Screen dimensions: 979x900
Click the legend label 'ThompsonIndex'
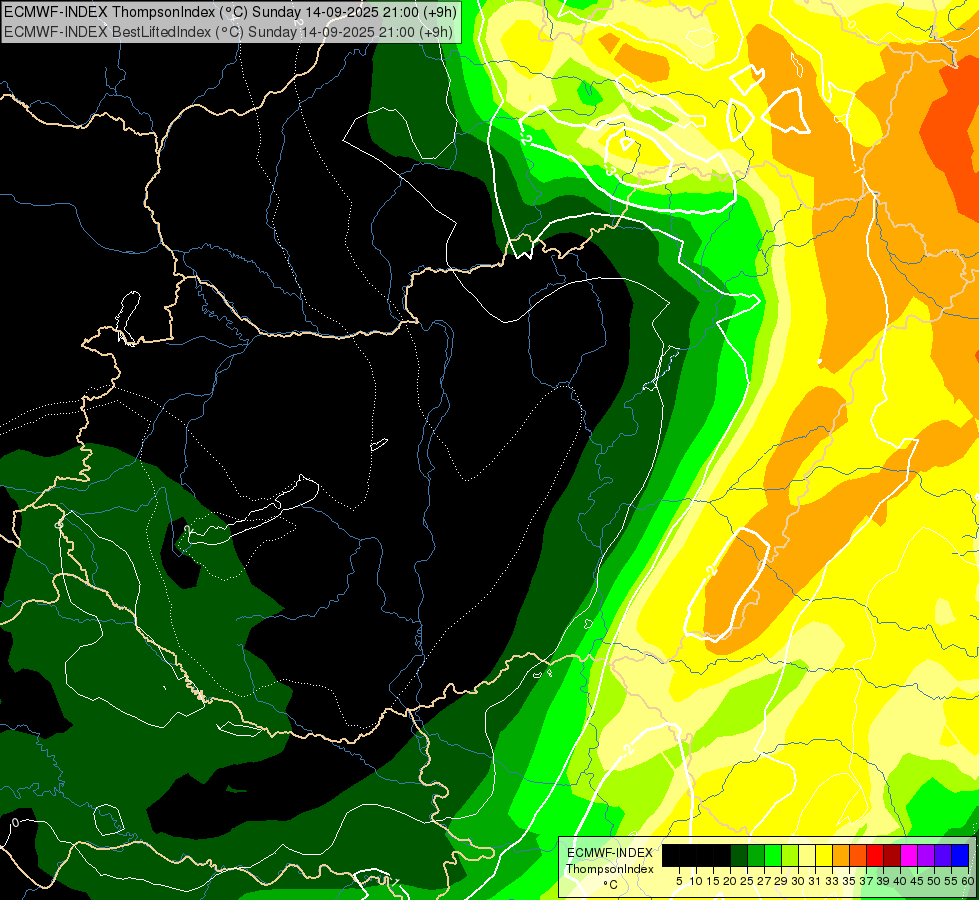pos(609,869)
